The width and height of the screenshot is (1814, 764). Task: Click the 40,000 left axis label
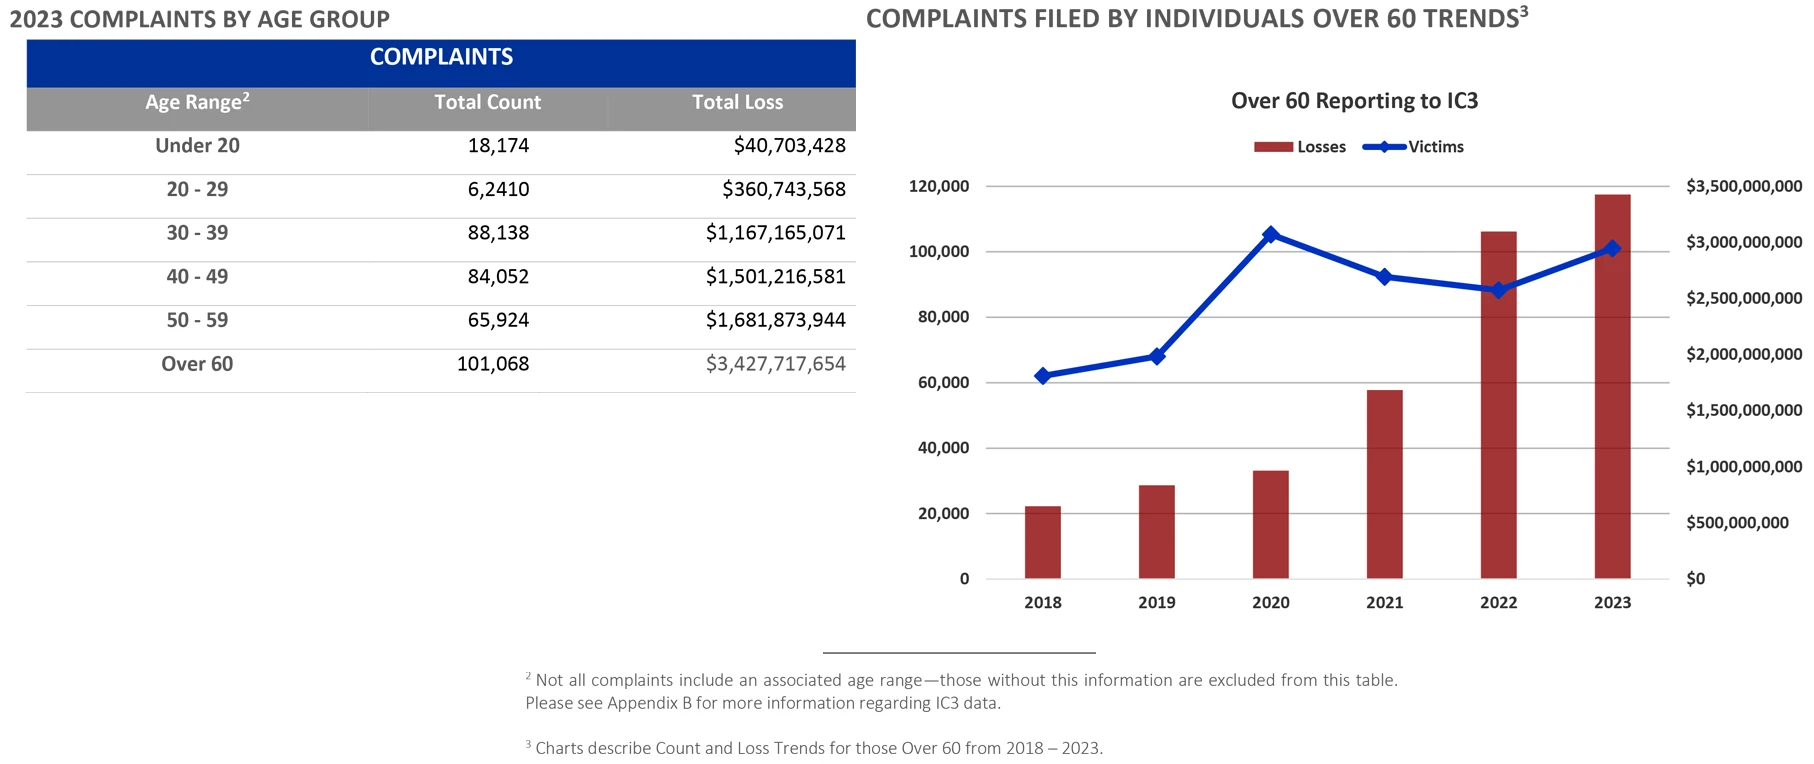[x=943, y=448]
